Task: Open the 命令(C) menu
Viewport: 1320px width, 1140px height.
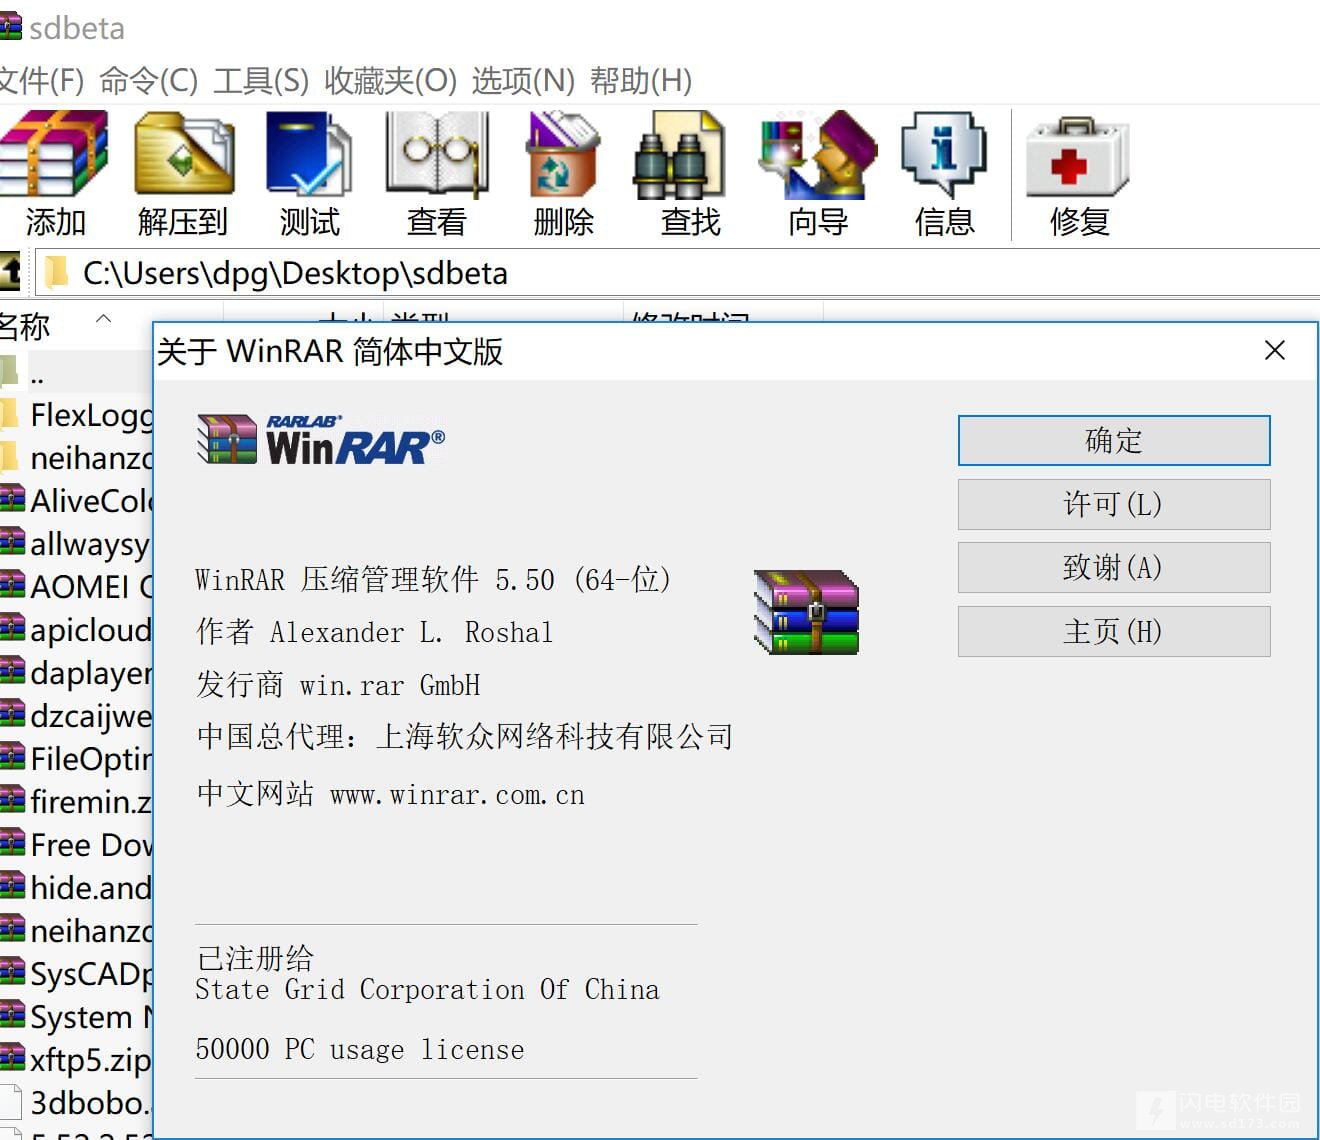Action: click(x=148, y=80)
